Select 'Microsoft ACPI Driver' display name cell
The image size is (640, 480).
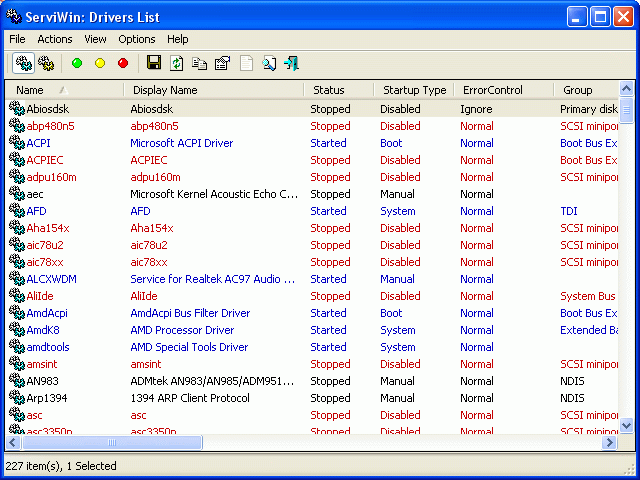point(182,143)
